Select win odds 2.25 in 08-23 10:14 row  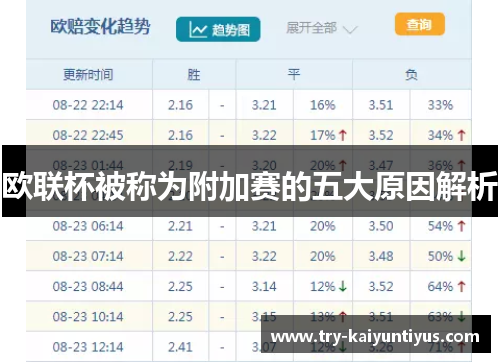(x=180, y=317)
